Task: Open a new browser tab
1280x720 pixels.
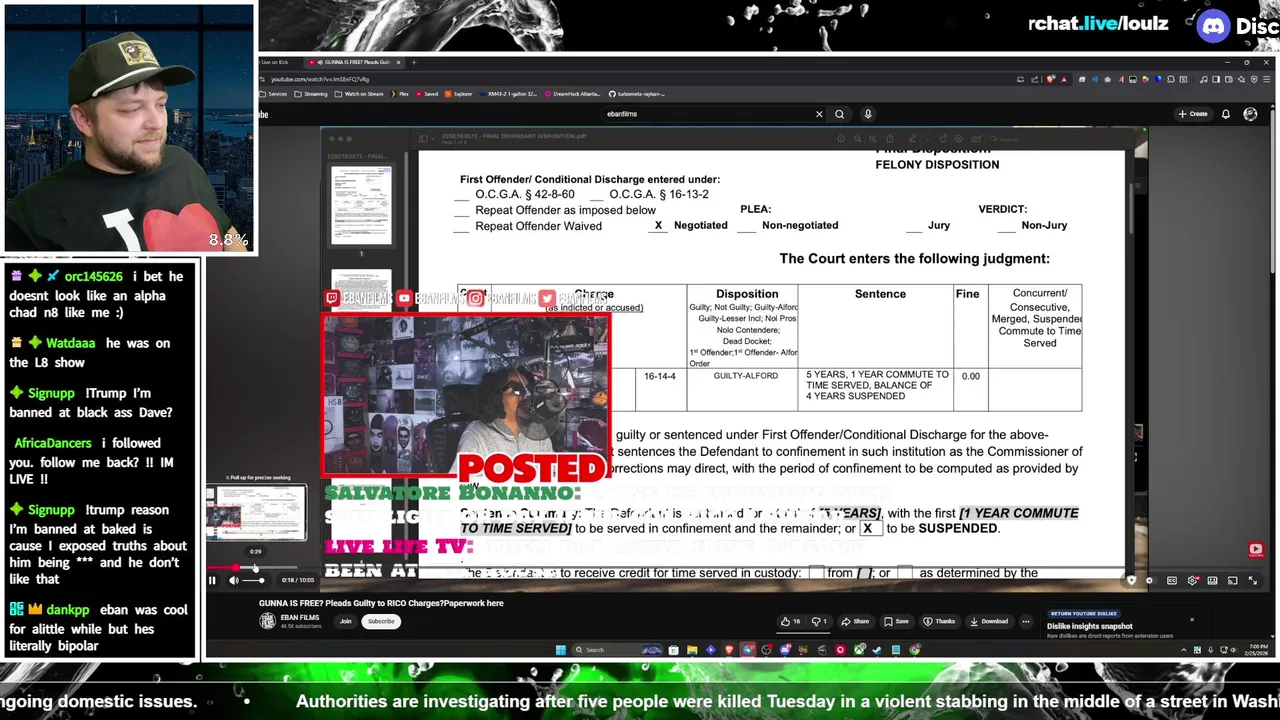Action: 414,62
